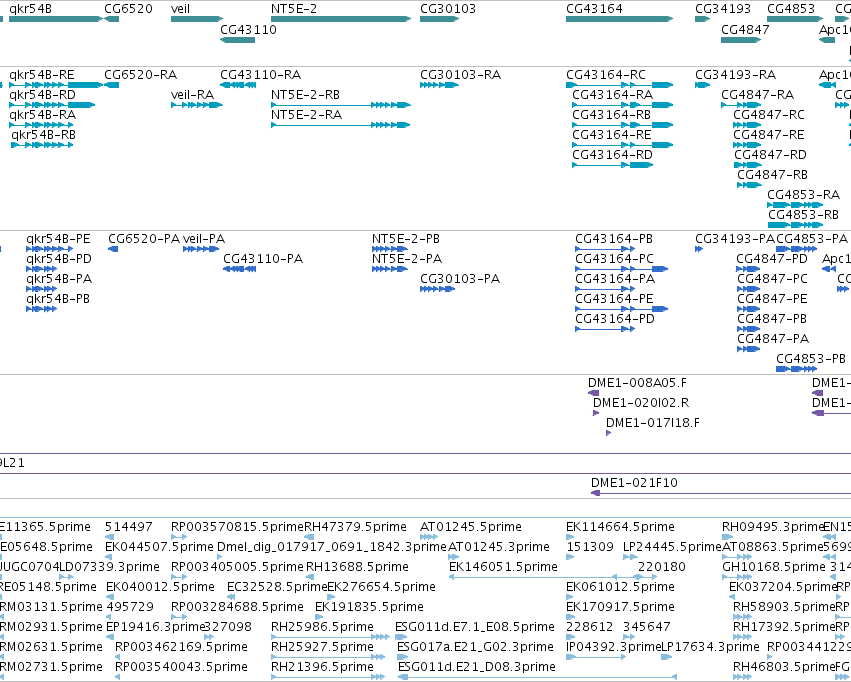Click the NT5E-2-RB transcript label
Image resolution: width=851 pixels, height=682 pixels.
306,95
